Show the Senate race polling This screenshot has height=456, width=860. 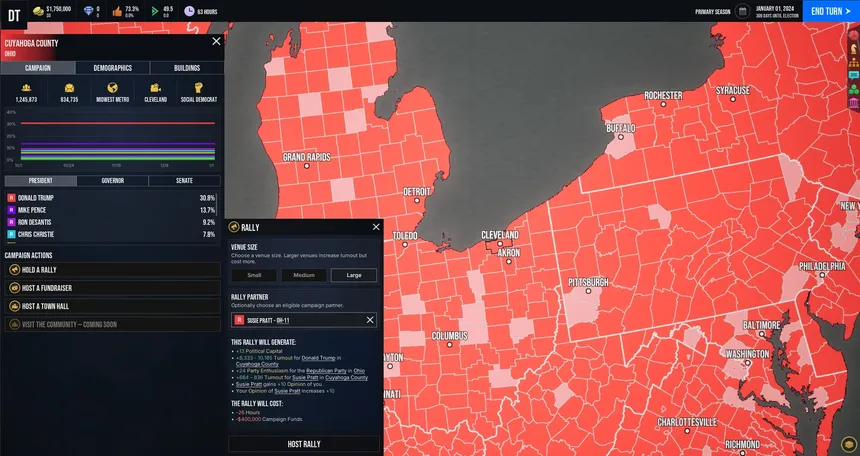coord(184,181)
